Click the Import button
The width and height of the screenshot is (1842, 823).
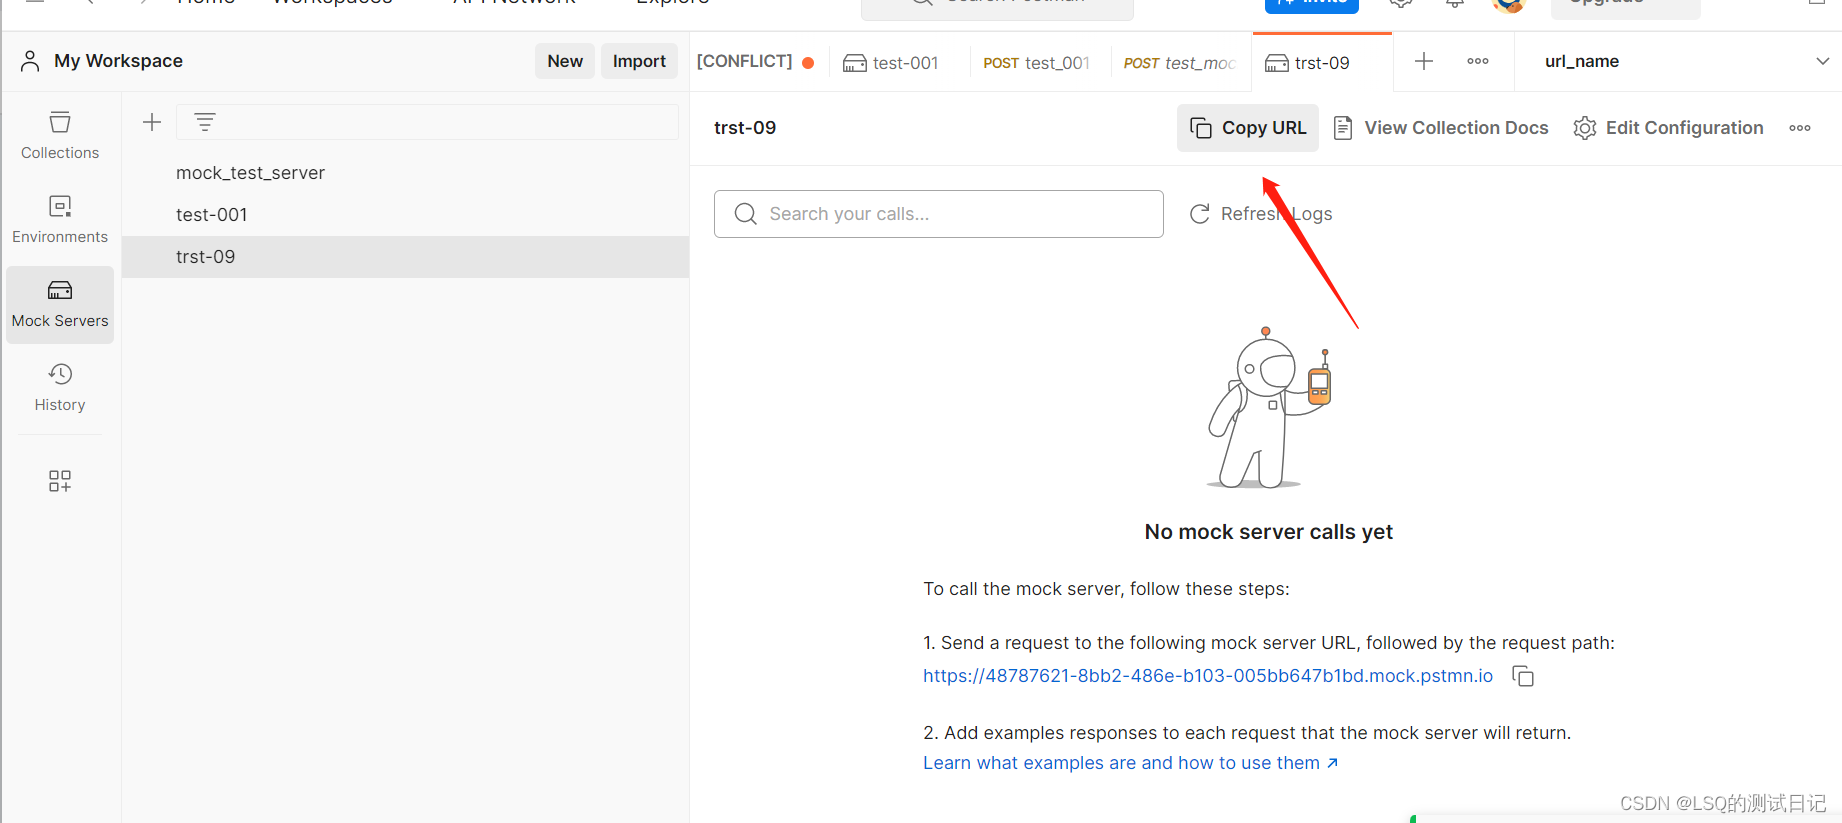coord(639,61)
